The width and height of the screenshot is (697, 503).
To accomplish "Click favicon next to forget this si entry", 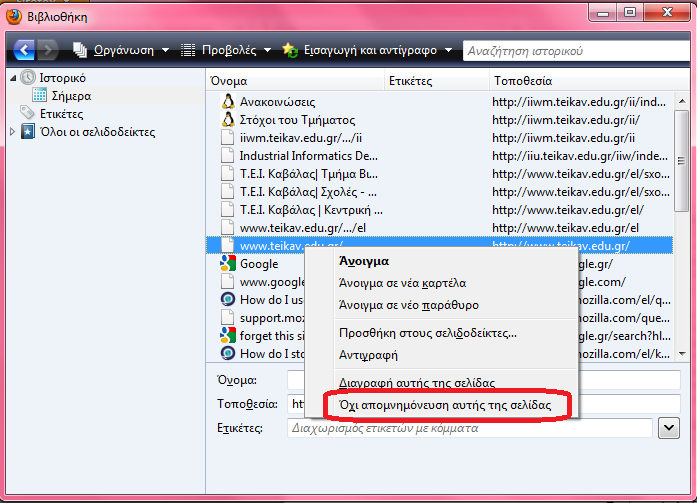I will click(x=228, y=335).
